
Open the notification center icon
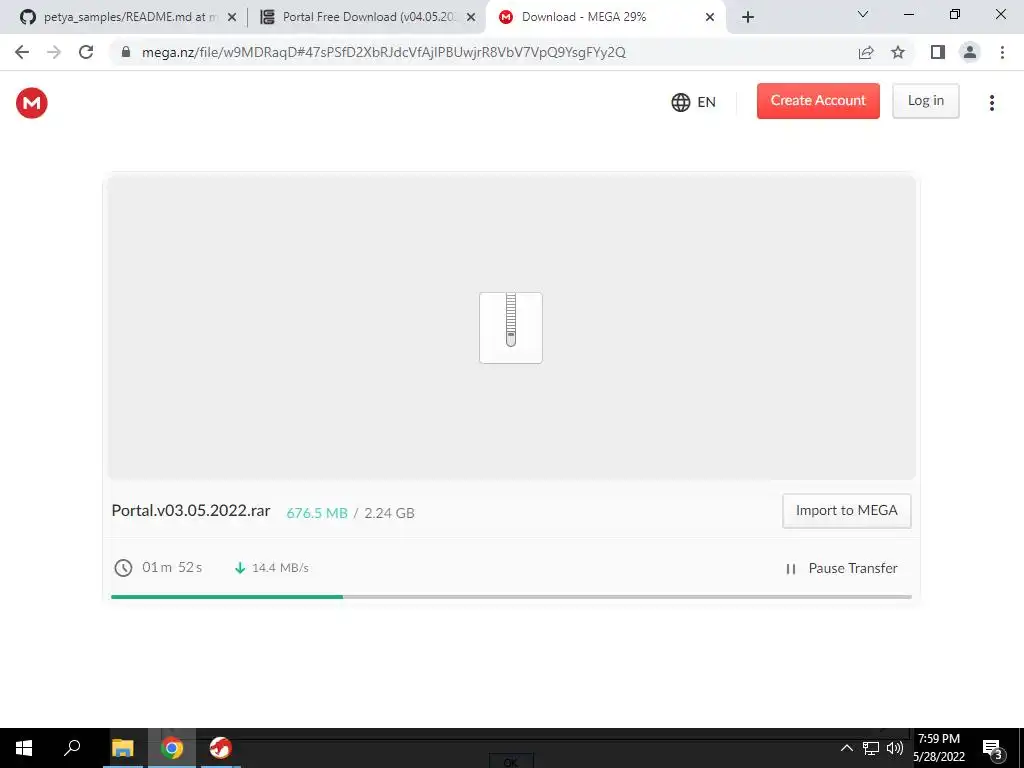[992, 749]
